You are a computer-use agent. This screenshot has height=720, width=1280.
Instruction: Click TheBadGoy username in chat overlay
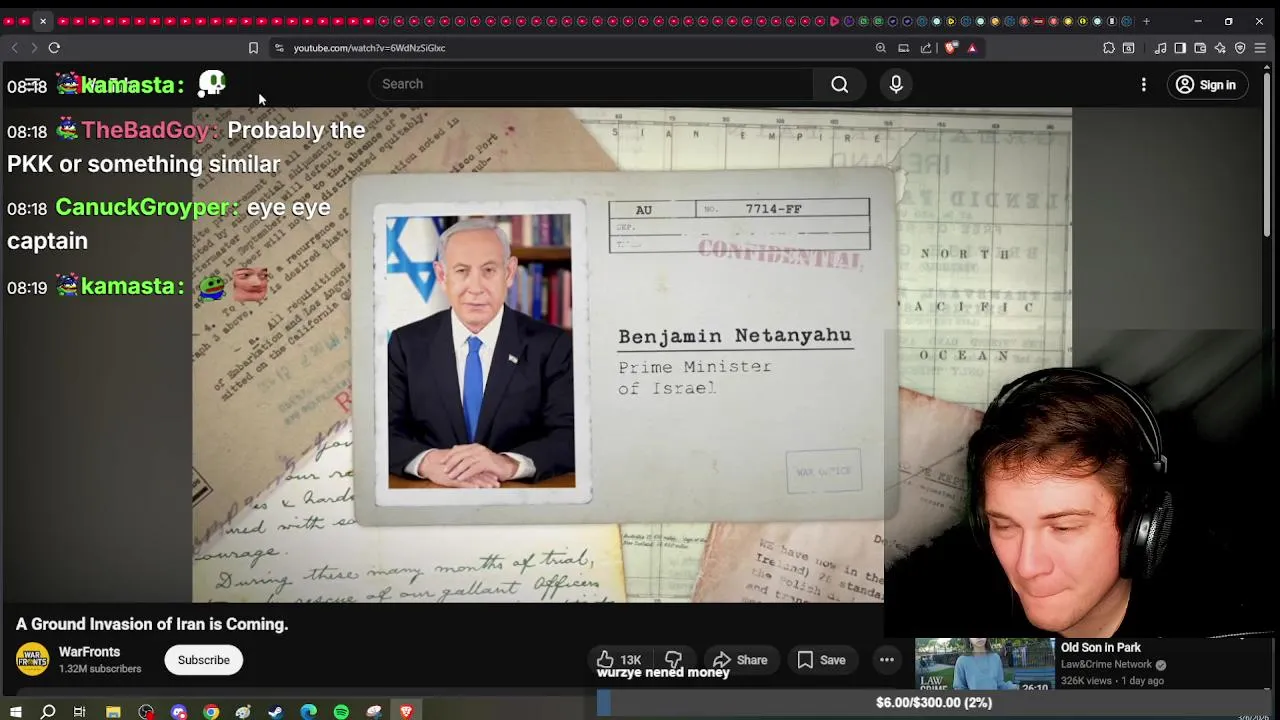click(x=147, y=130)
